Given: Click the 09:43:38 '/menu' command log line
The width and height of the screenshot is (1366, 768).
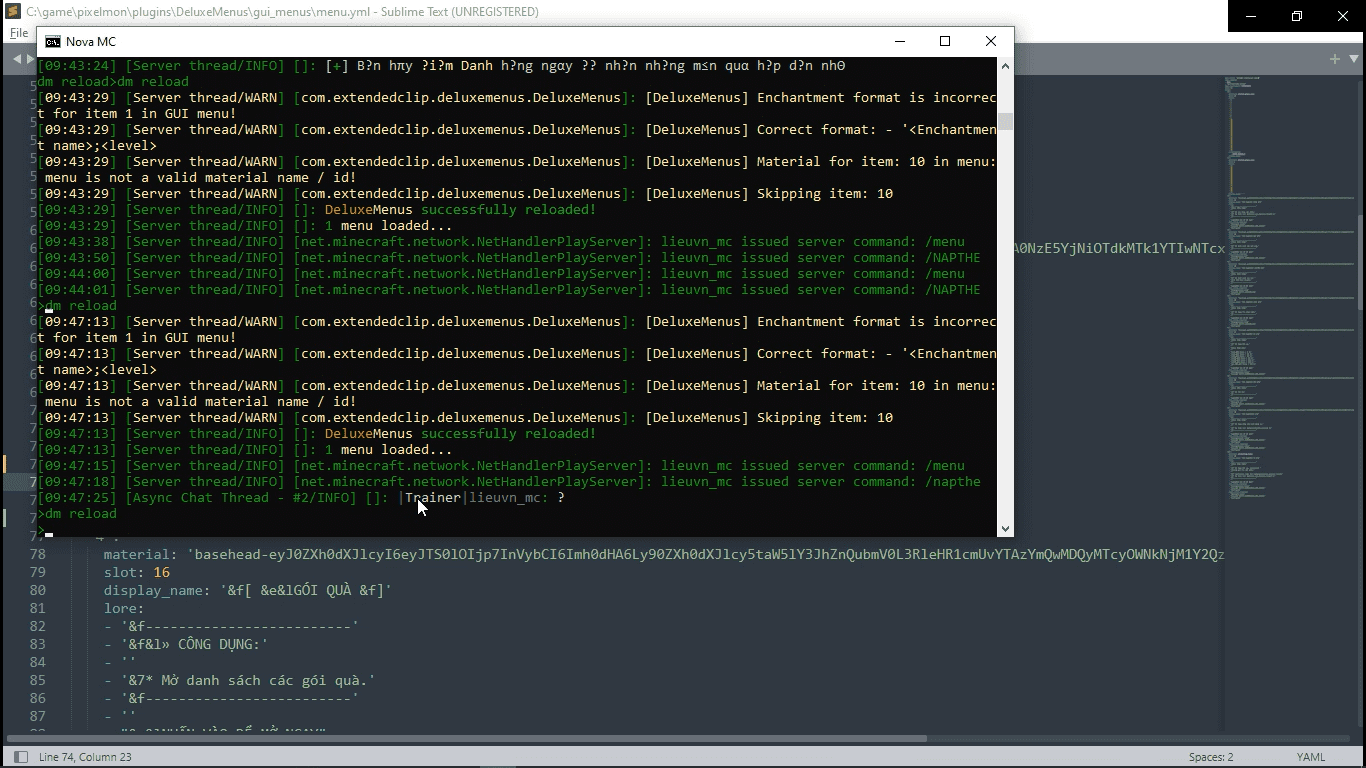Looking at the screenshot, I should pos(501,241).
